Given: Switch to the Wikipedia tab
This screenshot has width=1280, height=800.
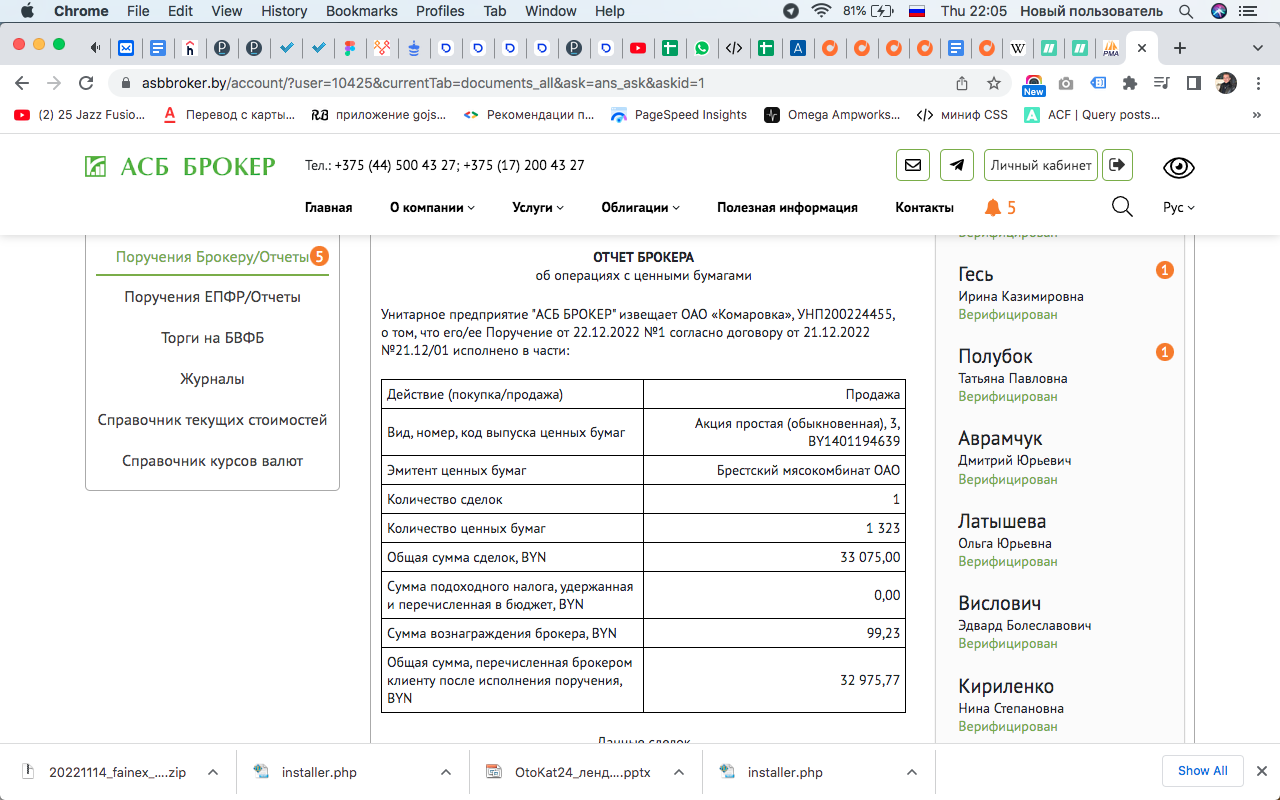Looking at the screenshot, I should [x=1018, y=47].
